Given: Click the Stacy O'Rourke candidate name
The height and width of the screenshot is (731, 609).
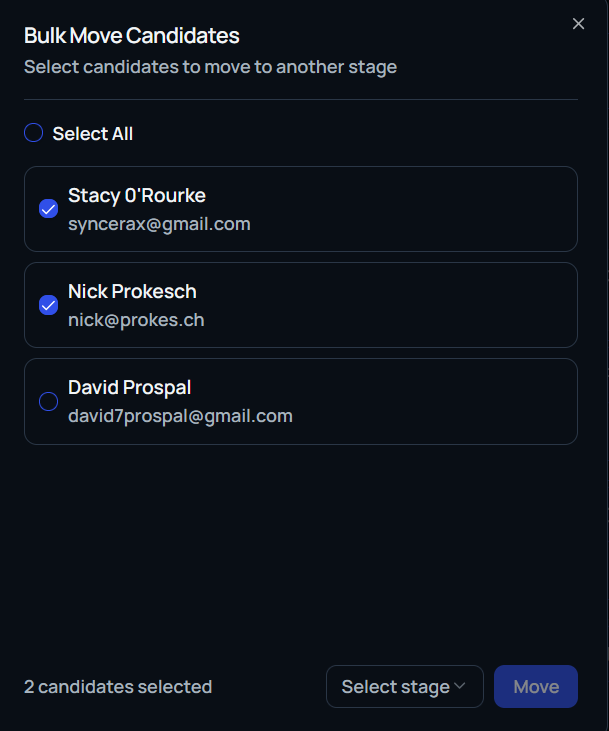Looking at the screenshot, I should click(x=137, y=195).
